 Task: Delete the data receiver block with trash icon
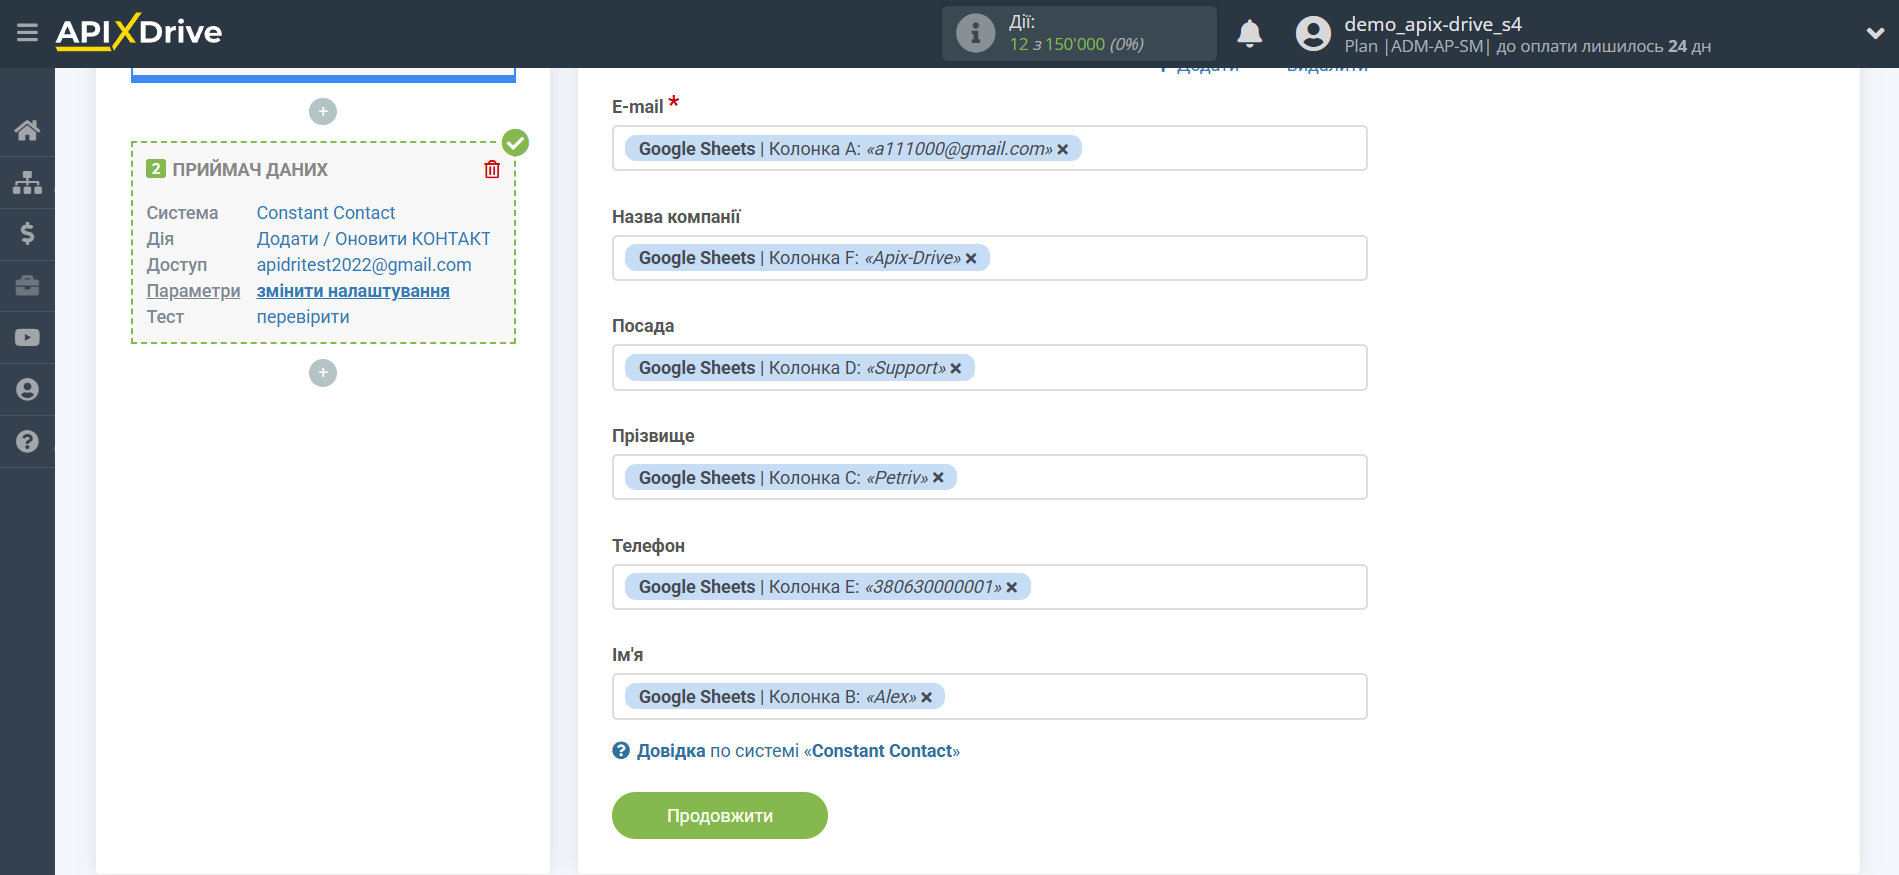492,169
